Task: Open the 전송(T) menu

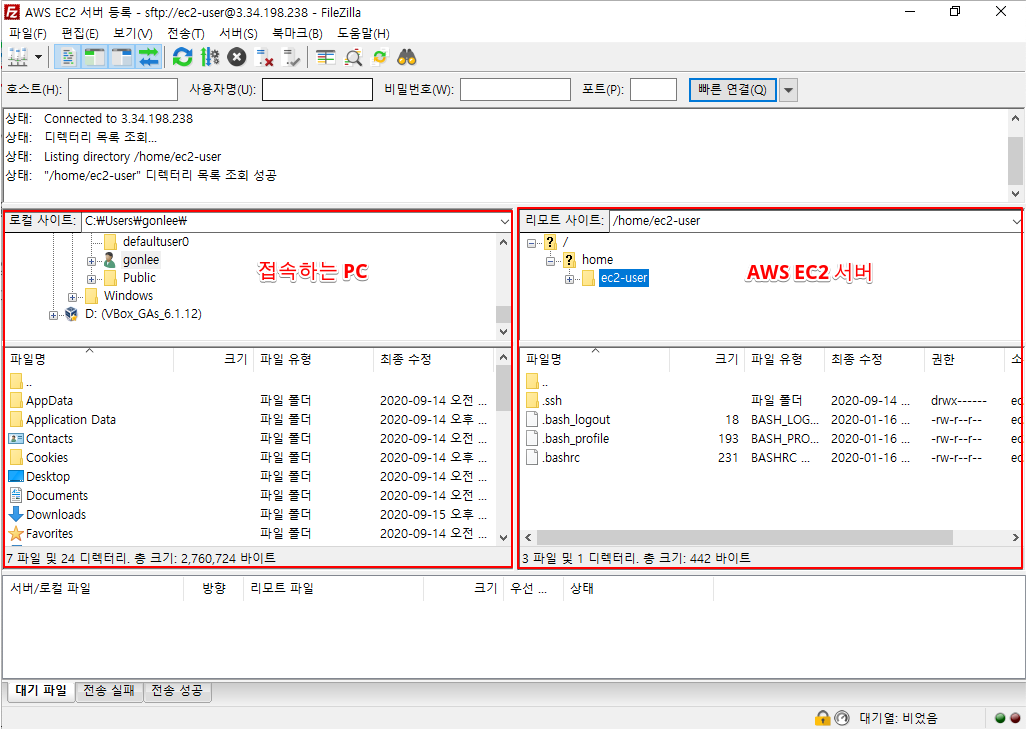Action: (x=186, y=33)
